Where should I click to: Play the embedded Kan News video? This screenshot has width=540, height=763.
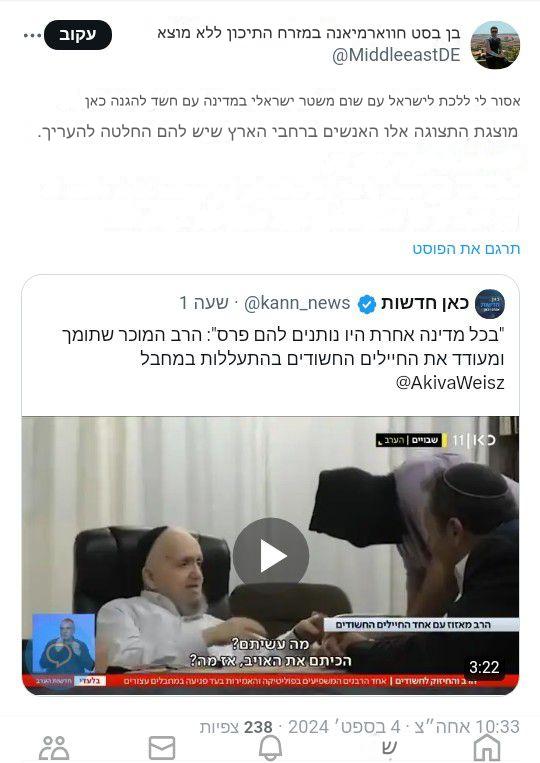pos(270,556)
